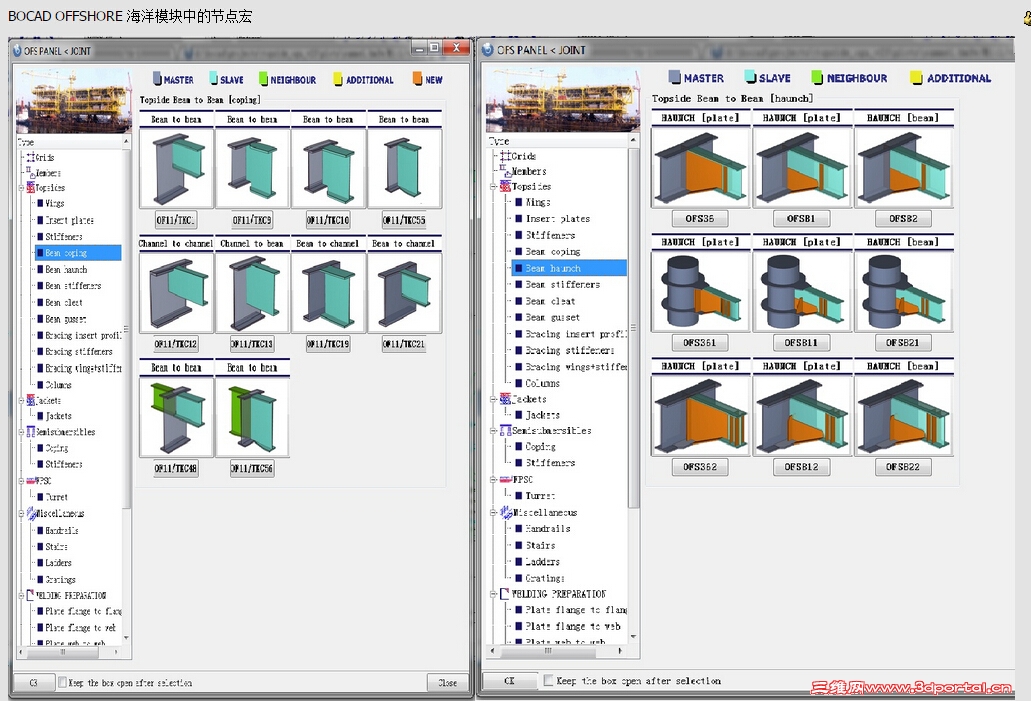
Task: Select the OFSB12 haunch plate thumbnail
Action: click(x=802, y=416)
